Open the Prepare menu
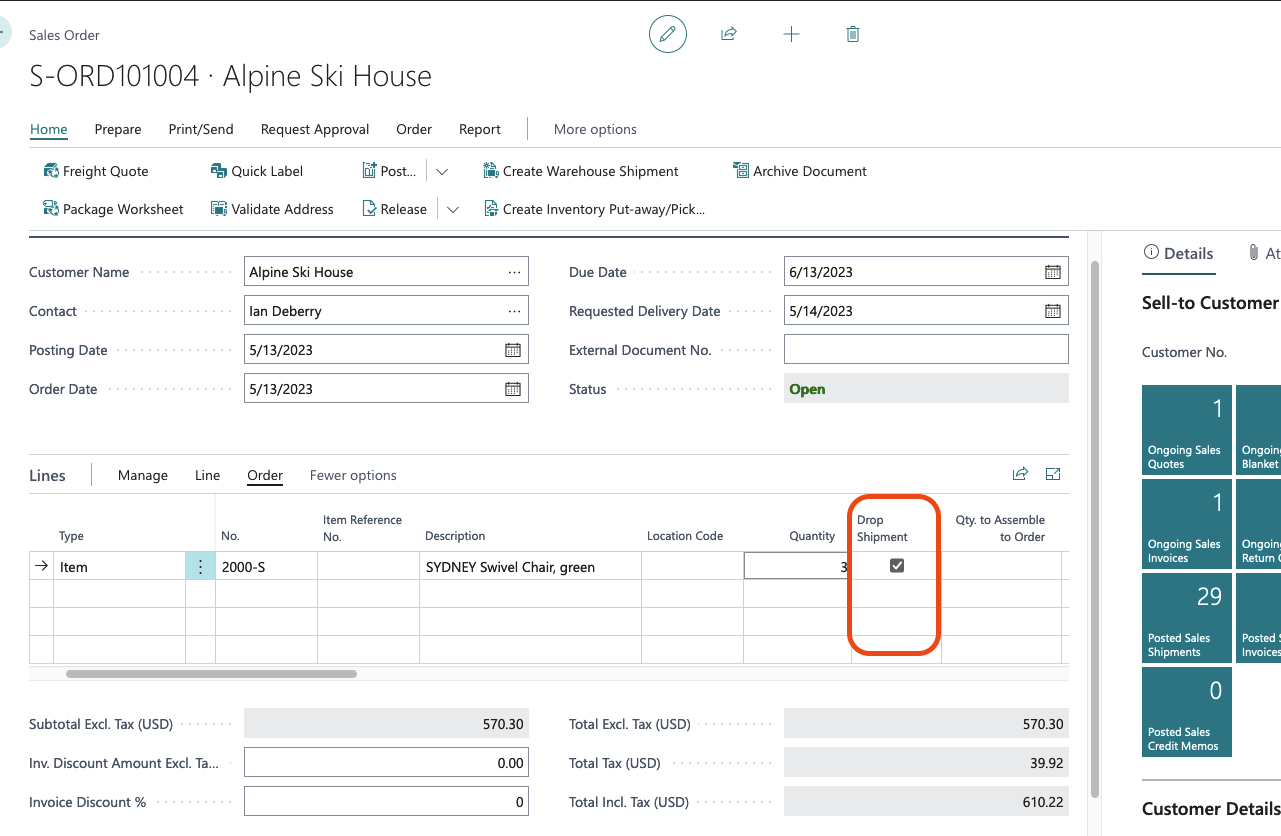The height and width of the screenshot is (836, 1281). (118, 129)
